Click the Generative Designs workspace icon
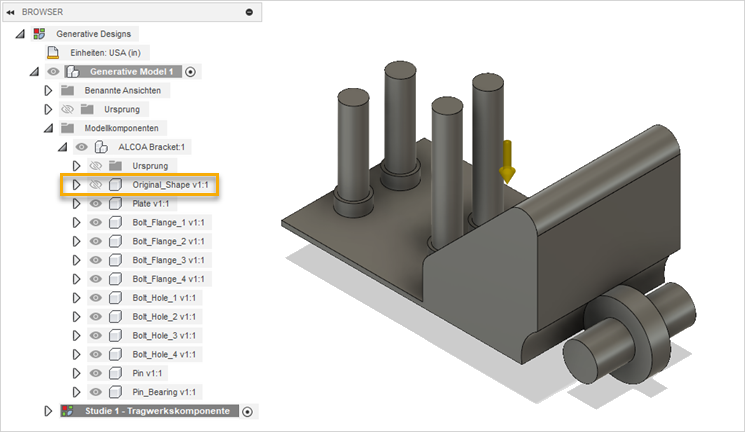Viewport: 745px width, 432px height. [x=39, y=34]
